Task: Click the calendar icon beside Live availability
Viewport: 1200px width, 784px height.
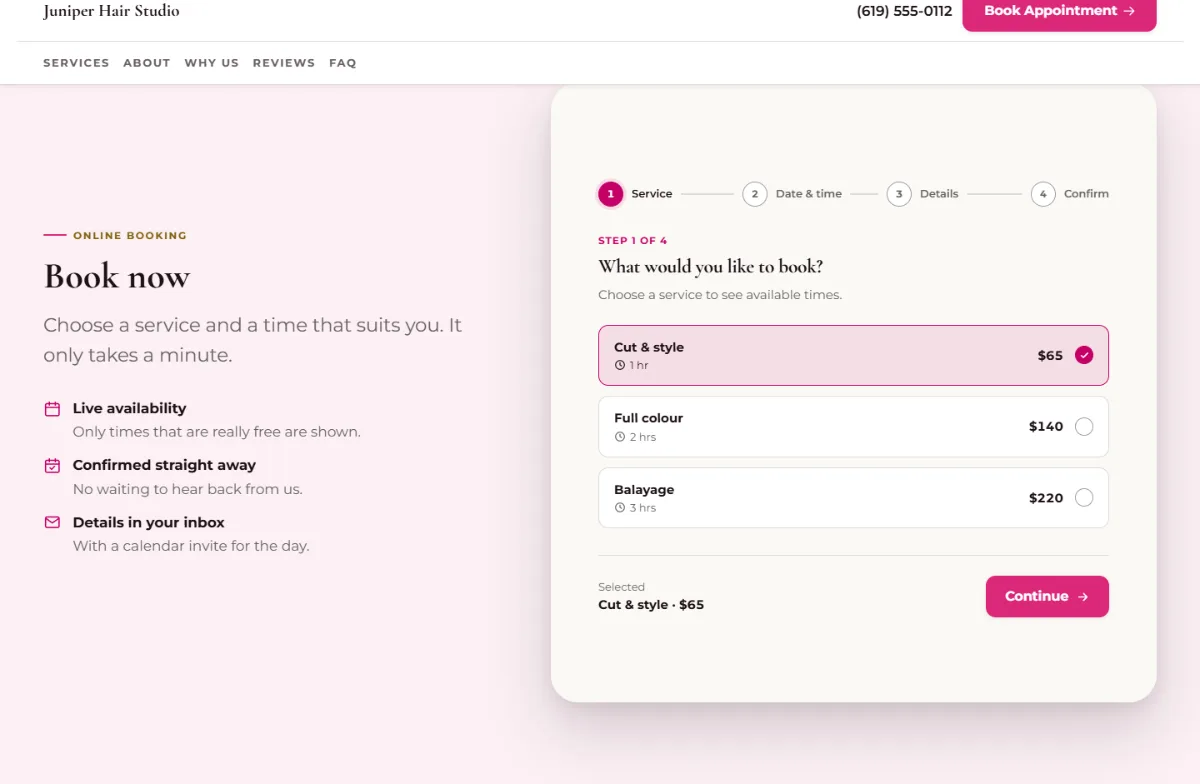Action: coord(52,409)
